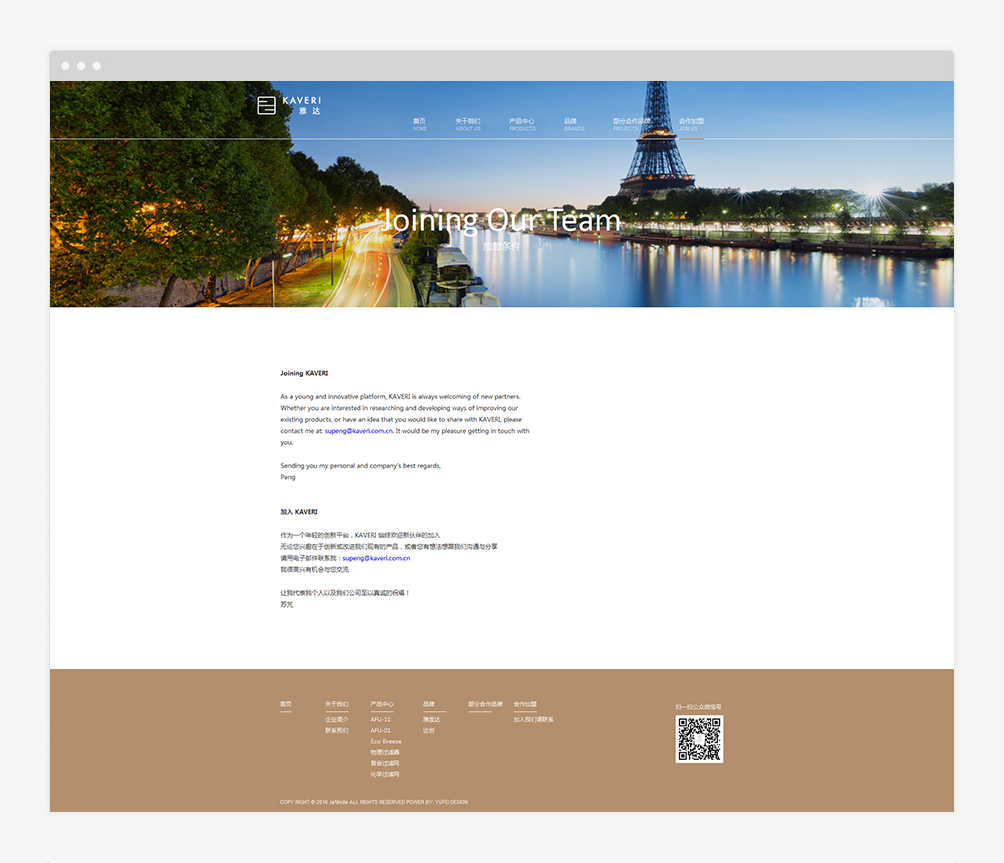This screenshot has width=1004, height=863.
Task: Select BRANDS in the top navigation
Action: tap(573, 124)
